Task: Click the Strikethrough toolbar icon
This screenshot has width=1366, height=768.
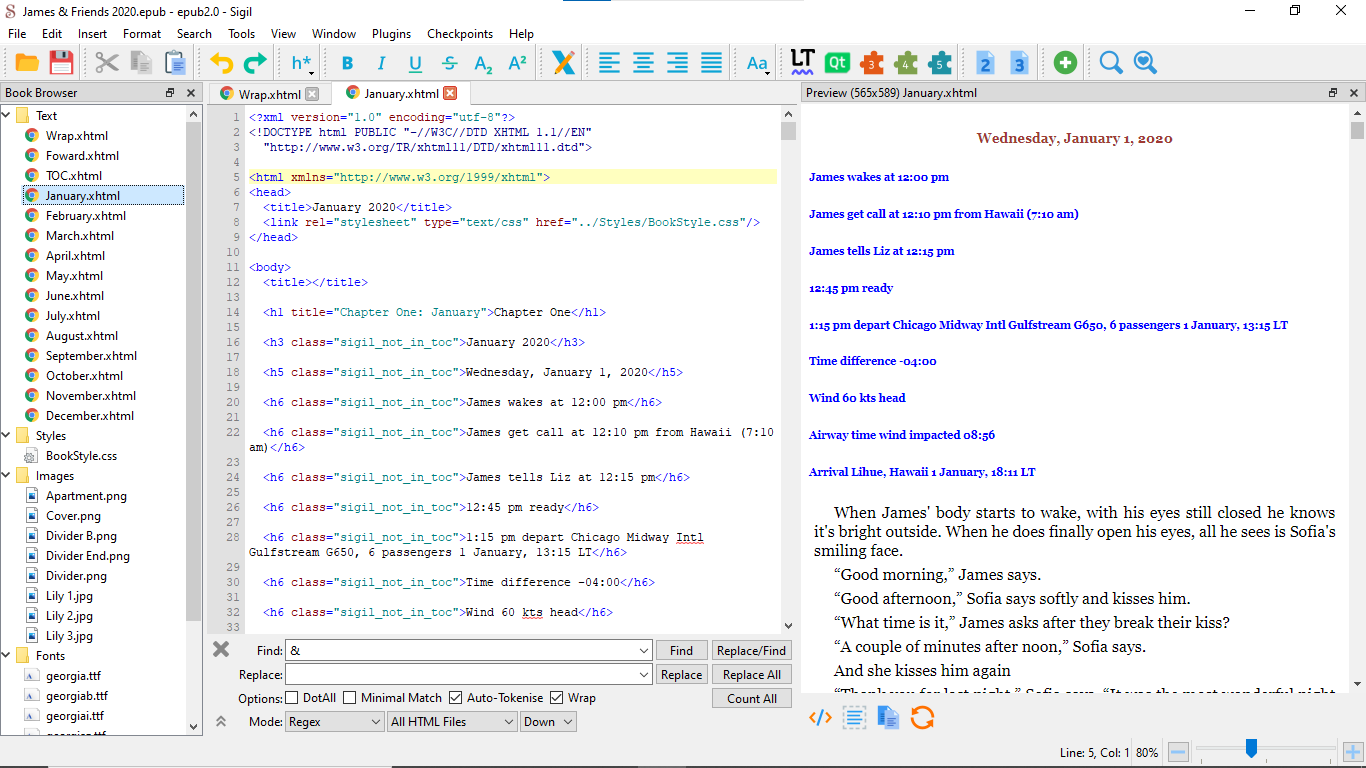Action: point(449,63)
